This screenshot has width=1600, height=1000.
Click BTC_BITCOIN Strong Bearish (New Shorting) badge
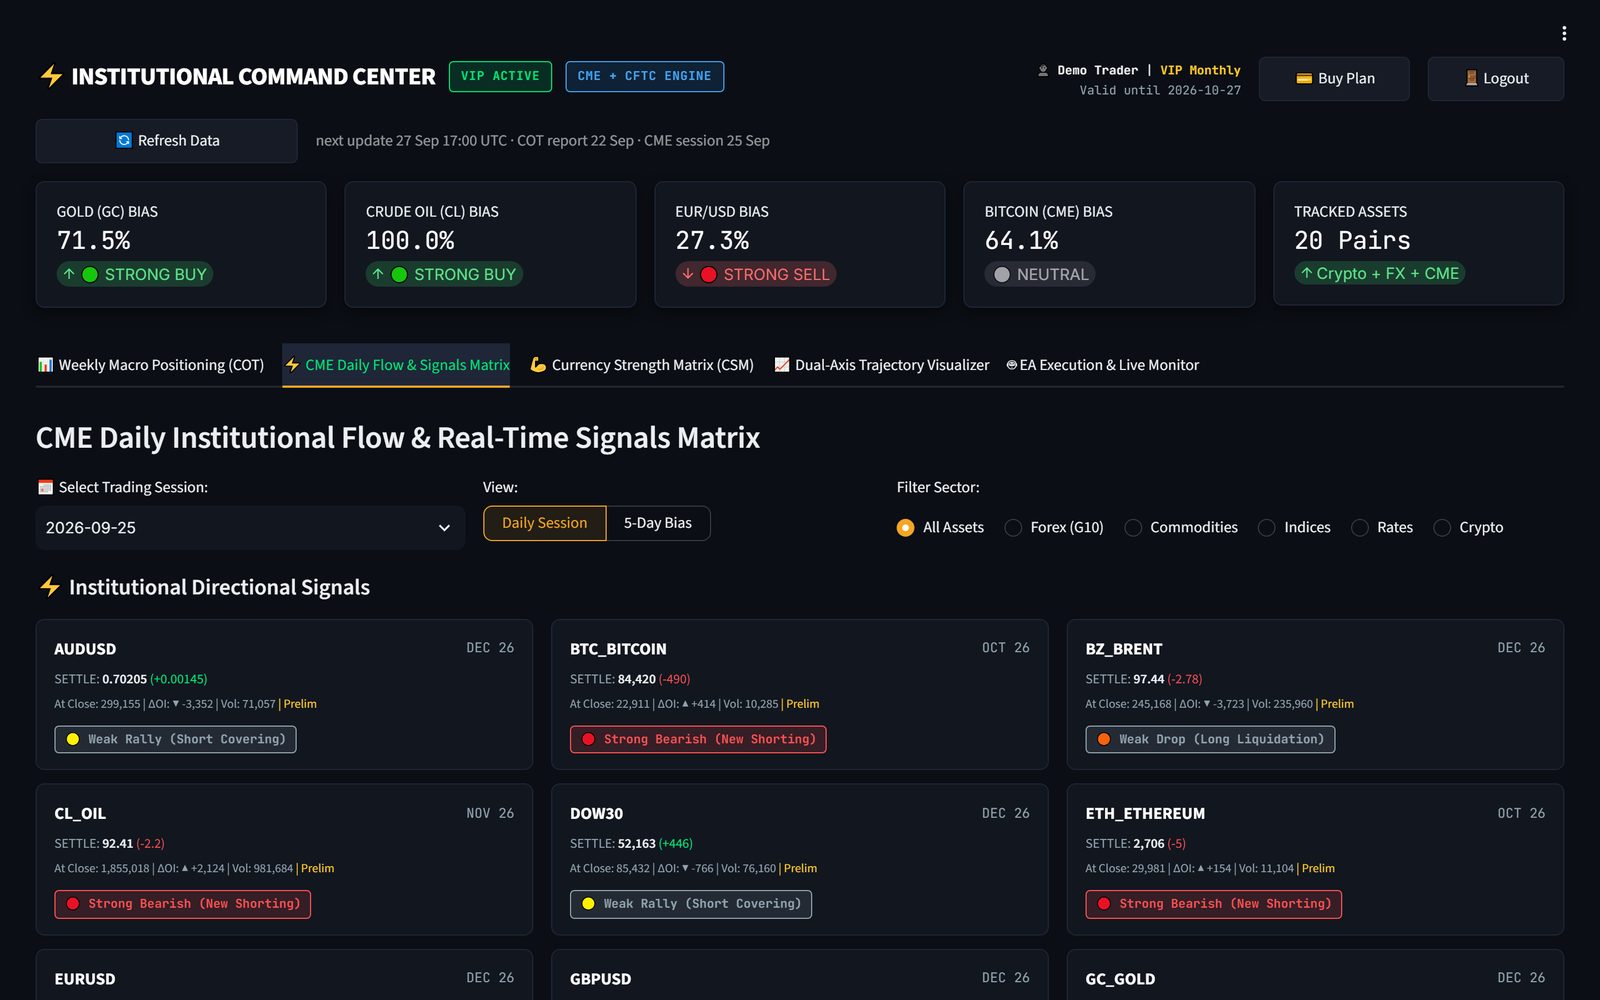[698, 739]
